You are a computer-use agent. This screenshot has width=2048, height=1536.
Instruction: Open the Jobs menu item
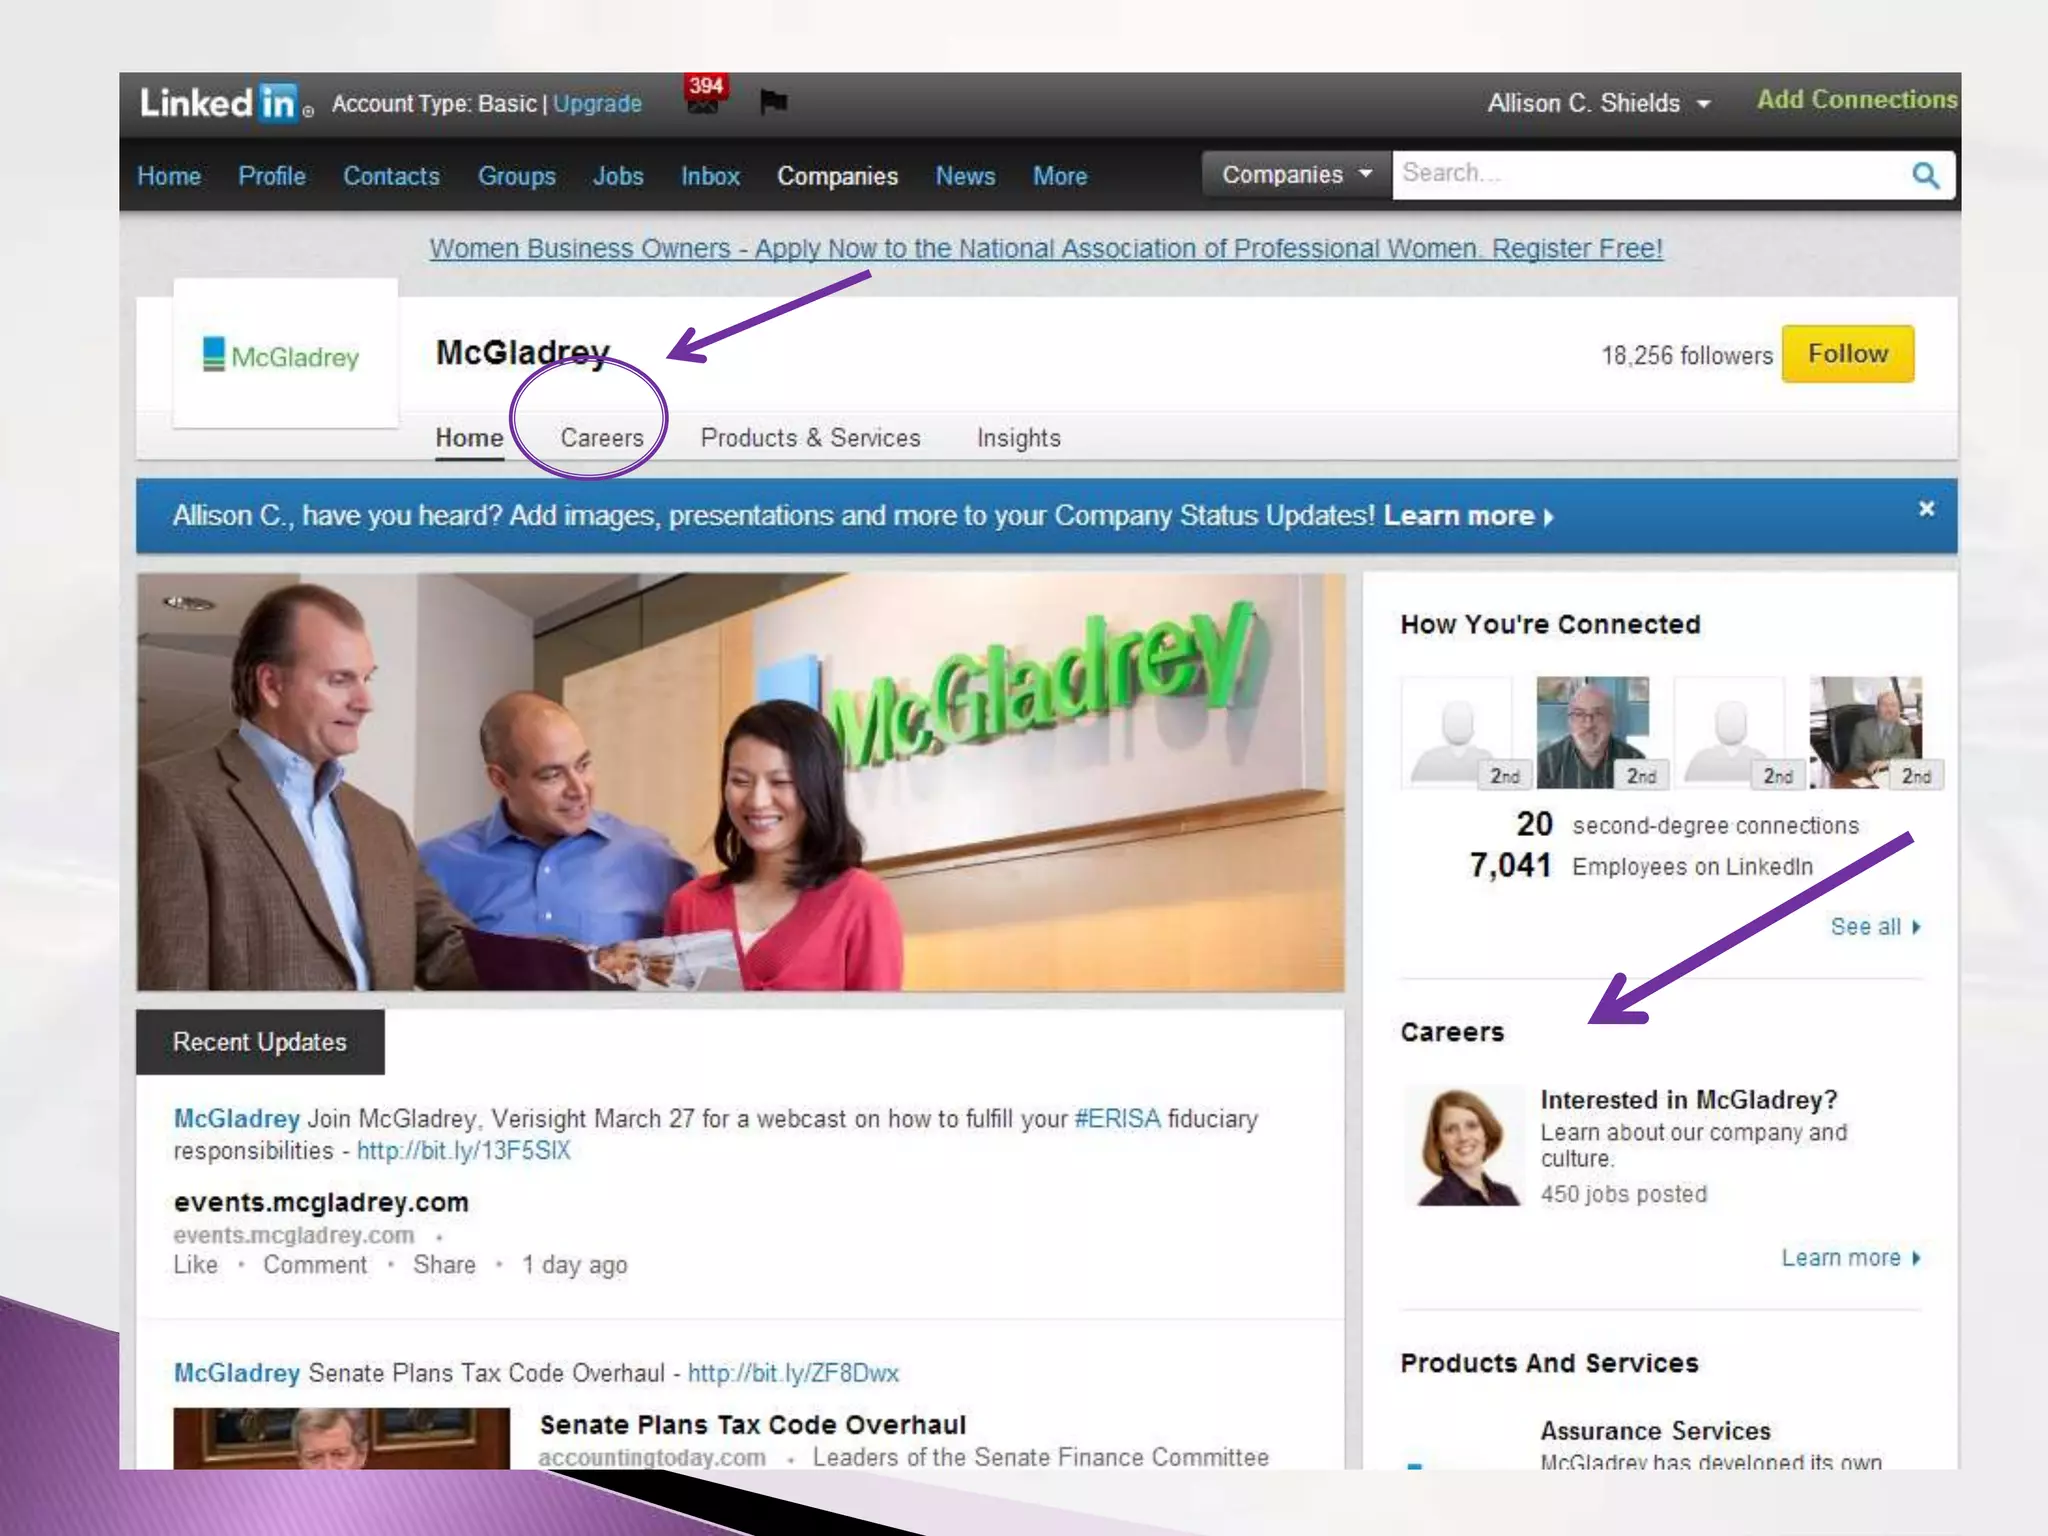[x=617, y=176]
